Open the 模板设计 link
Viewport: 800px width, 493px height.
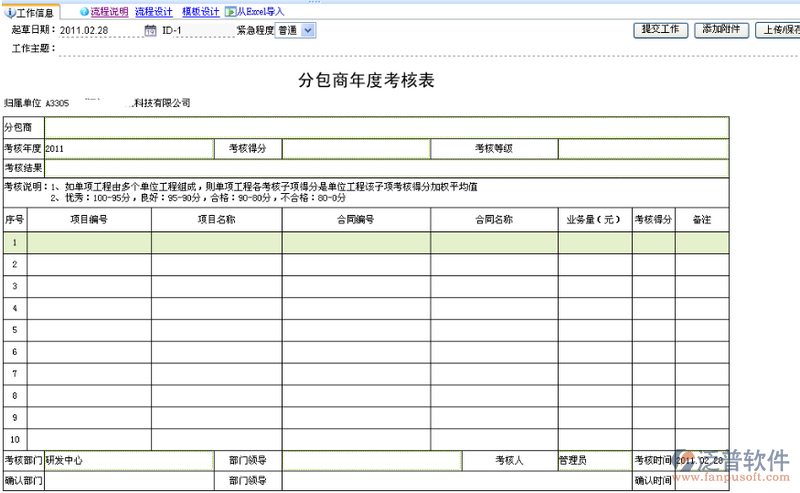tap(200, 12)
